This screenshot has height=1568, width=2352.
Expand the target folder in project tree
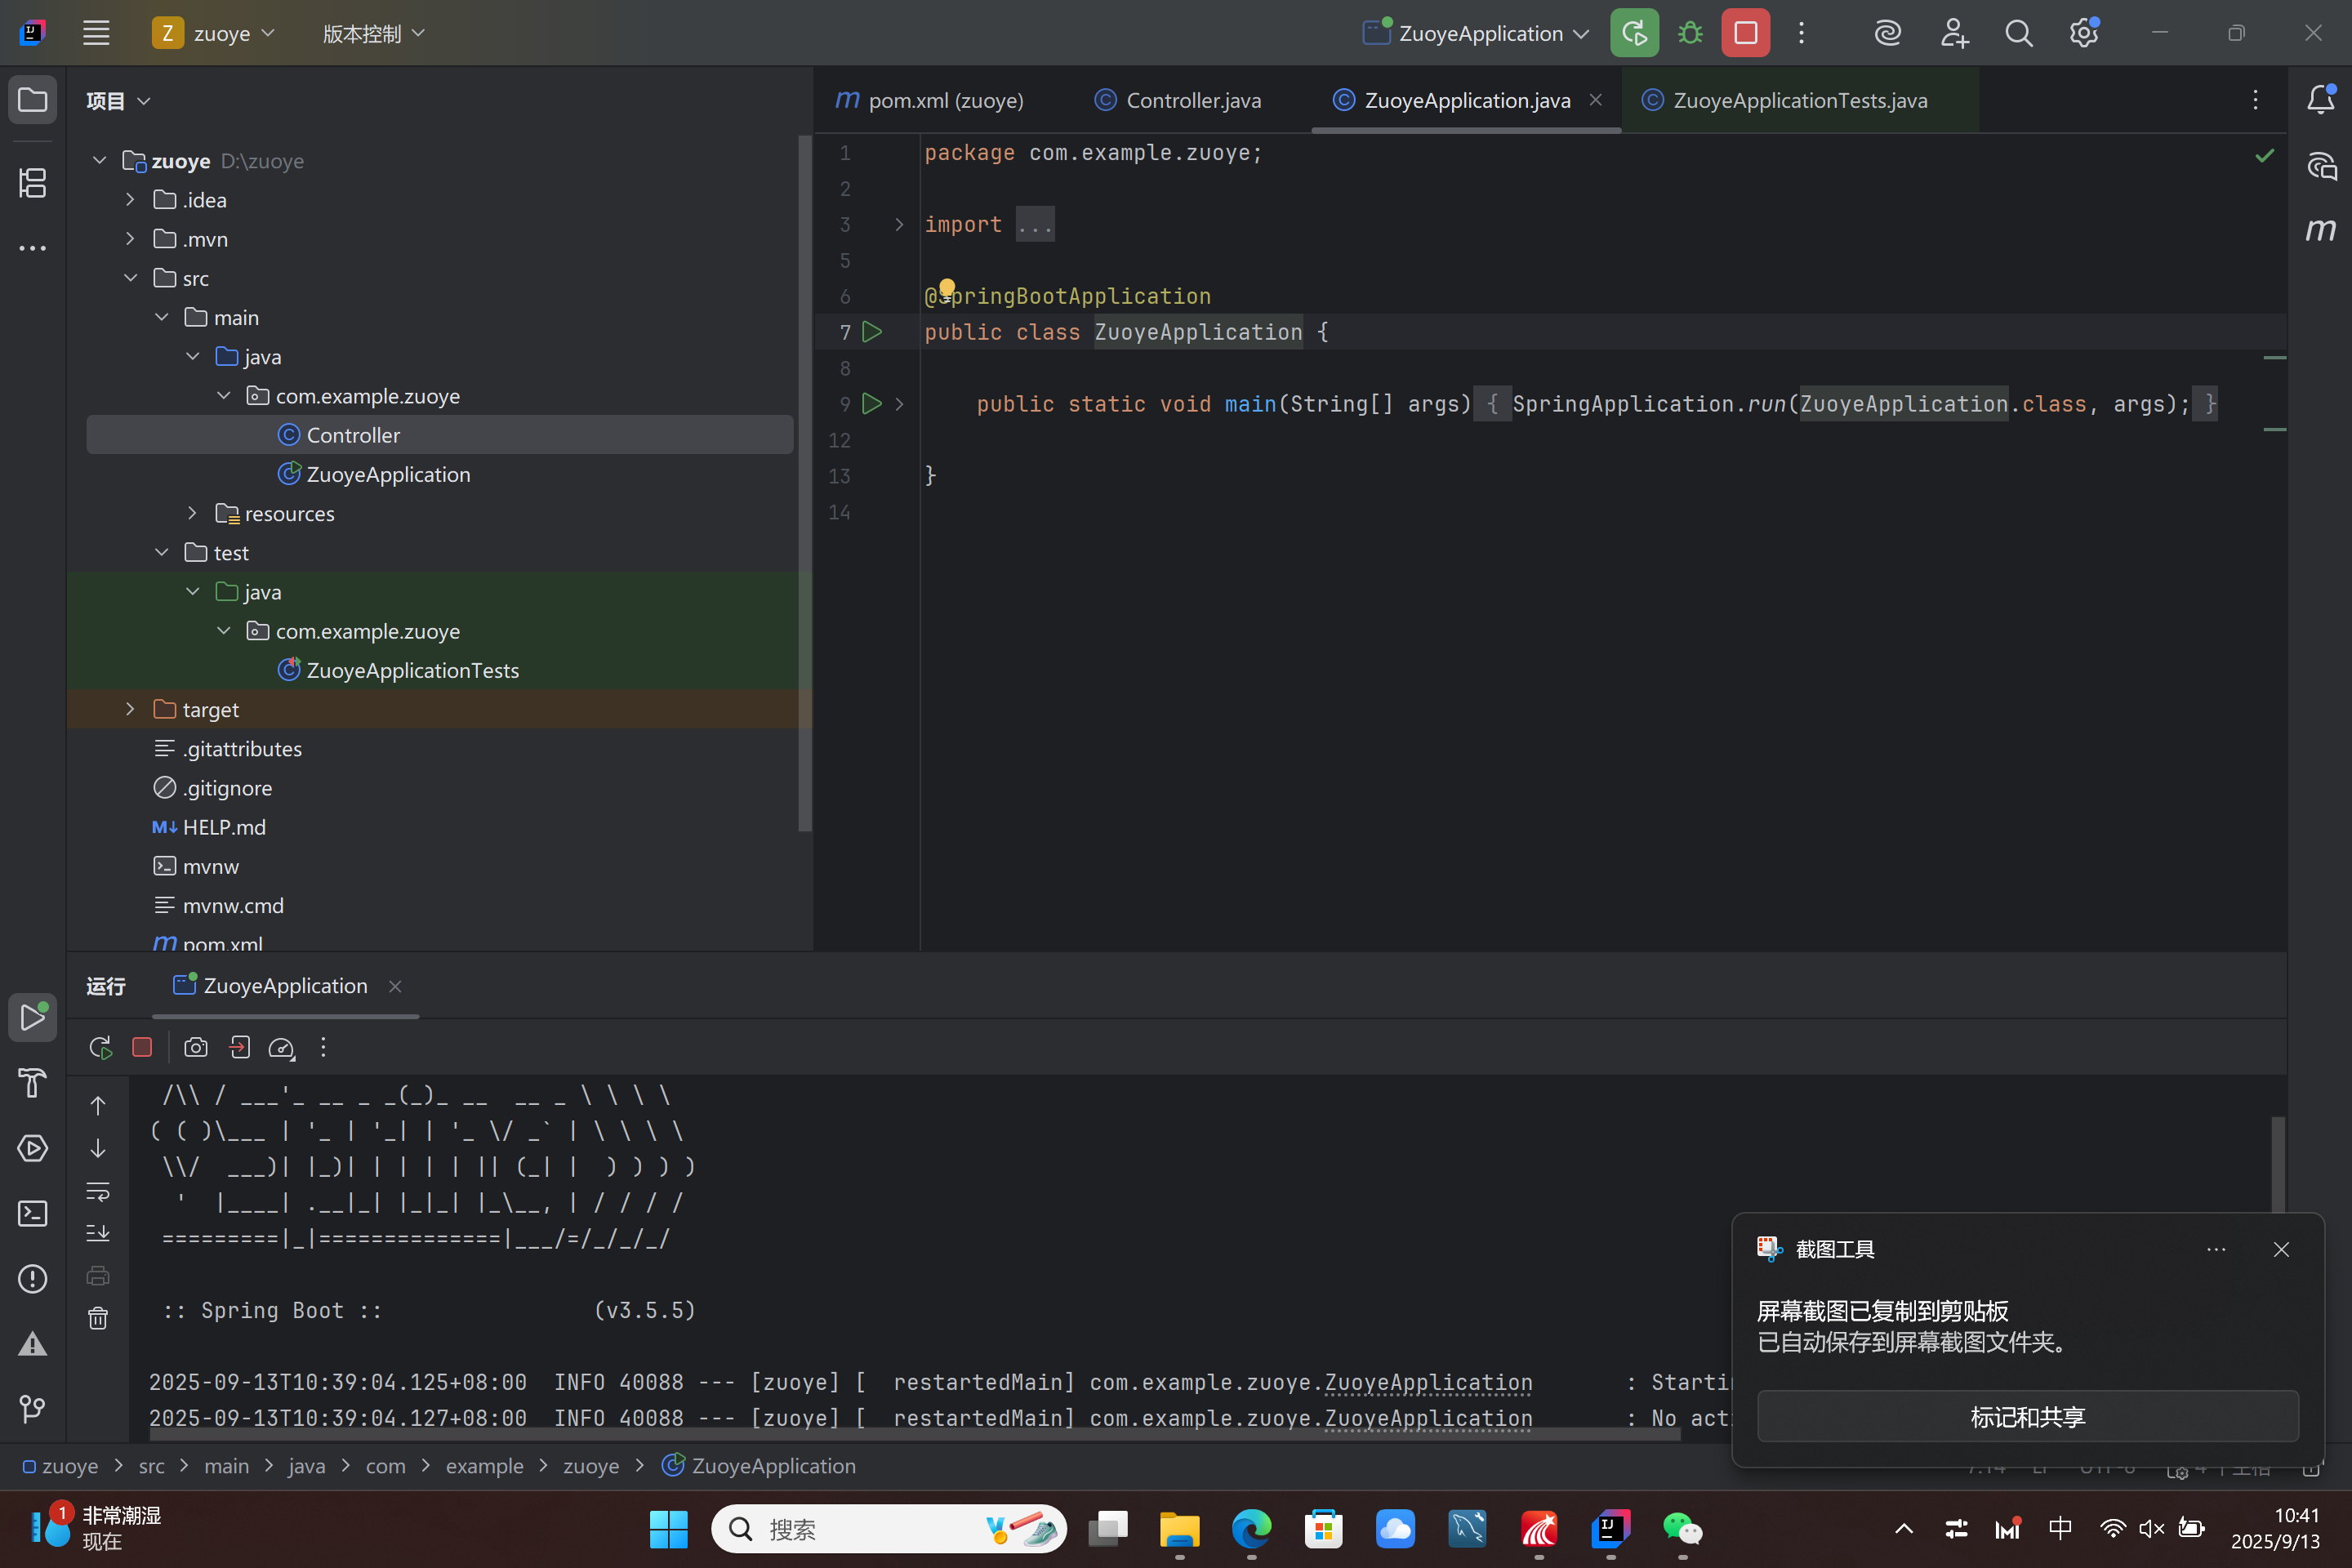[x=130, y=709]
